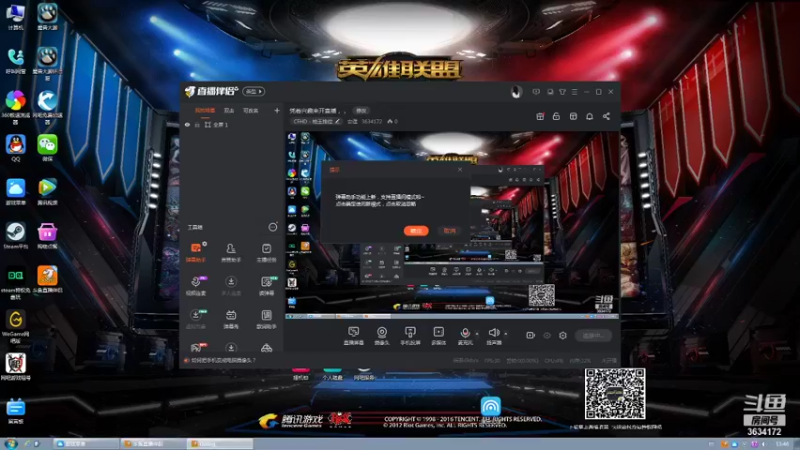Open the Steam desktop icon
The width and height of the screenshot is (800, 450).
point(16,236)
